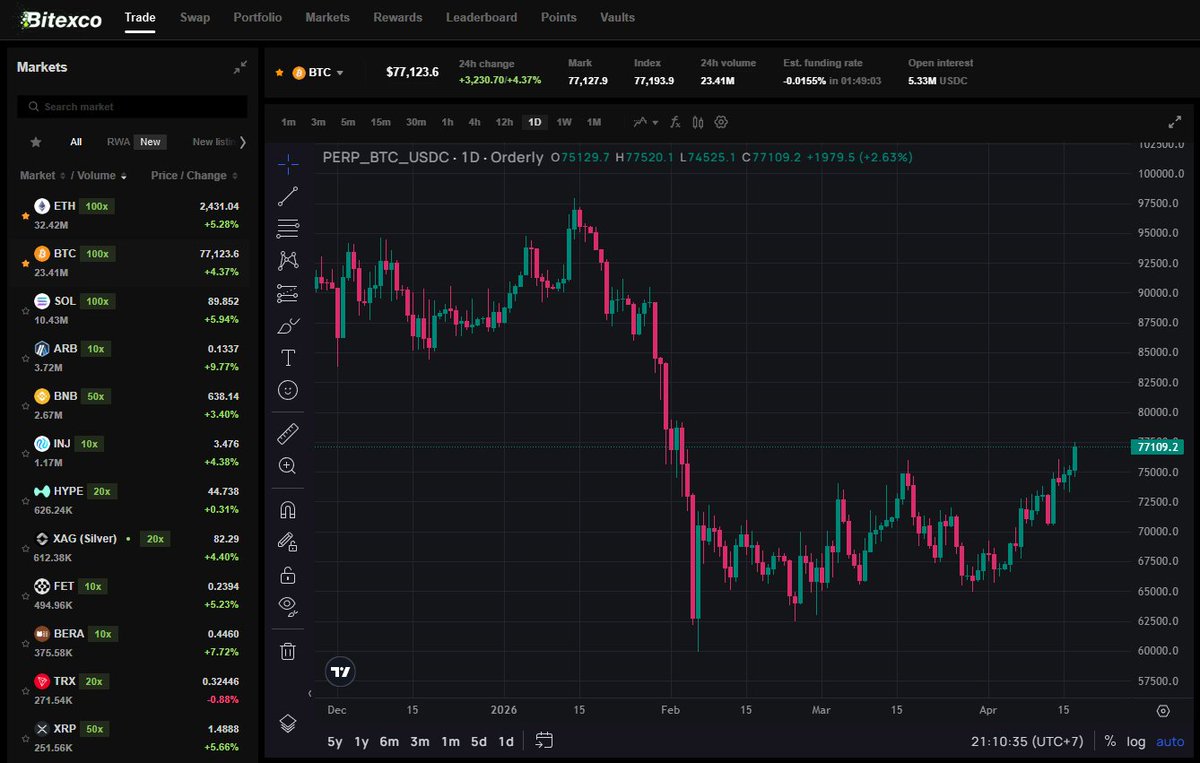Viewport: 1200px width, 763px height.
Task: Sort markets by Price / Change
Action: [195, 175]
